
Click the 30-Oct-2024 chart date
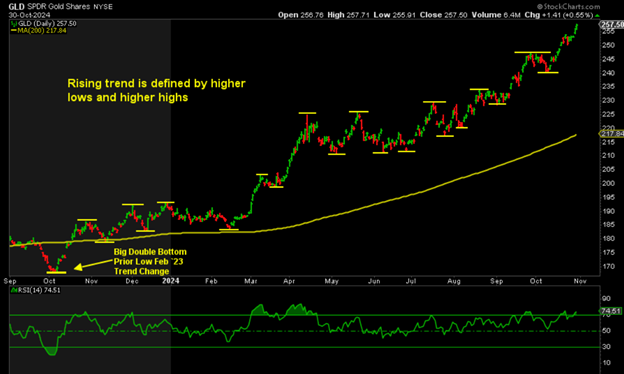[x=29, y=15]
